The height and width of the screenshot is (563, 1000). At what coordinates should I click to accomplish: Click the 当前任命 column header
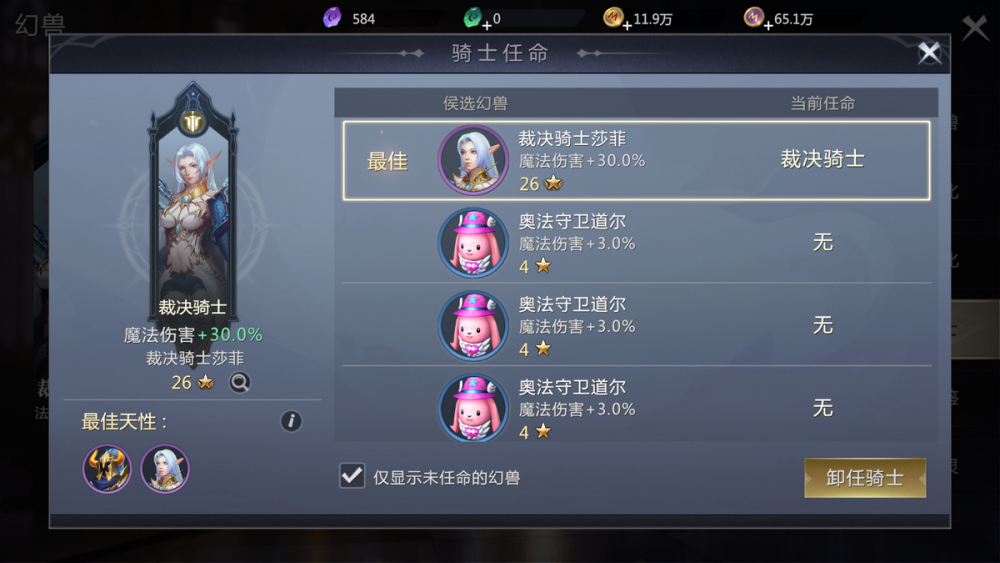[x=823, y=103]
